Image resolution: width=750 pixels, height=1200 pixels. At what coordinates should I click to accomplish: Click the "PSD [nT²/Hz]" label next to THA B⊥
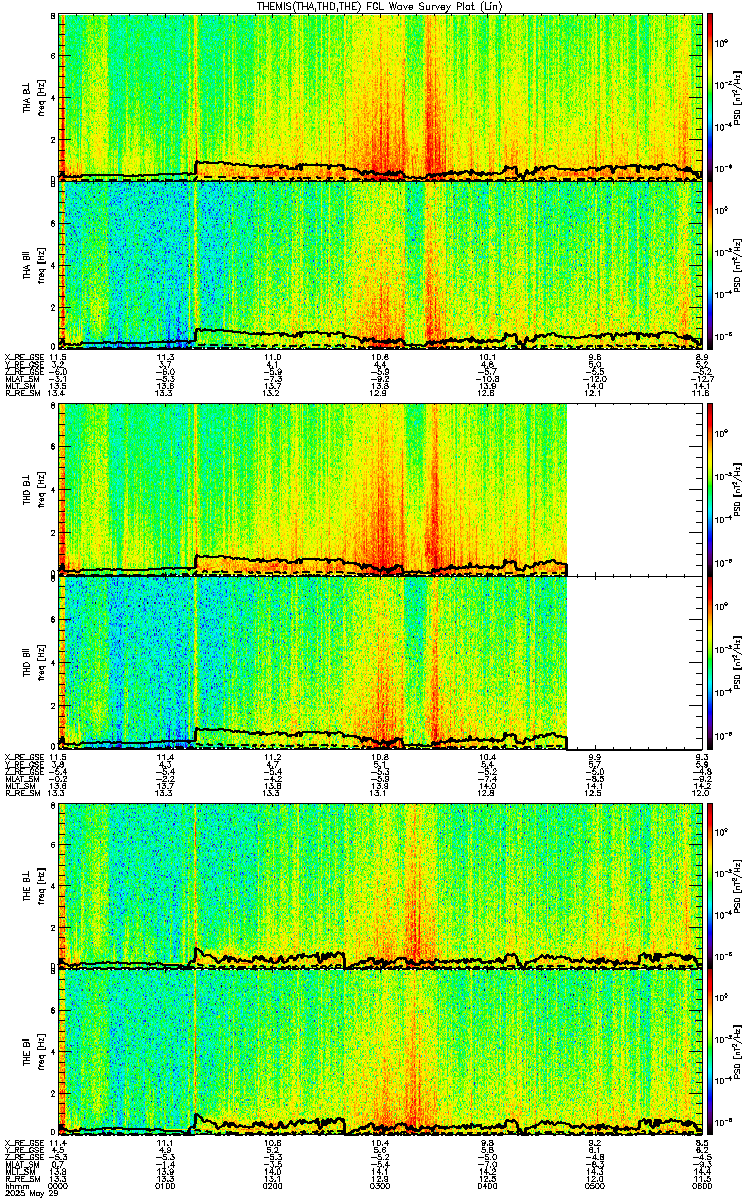(x=736, y=96)
